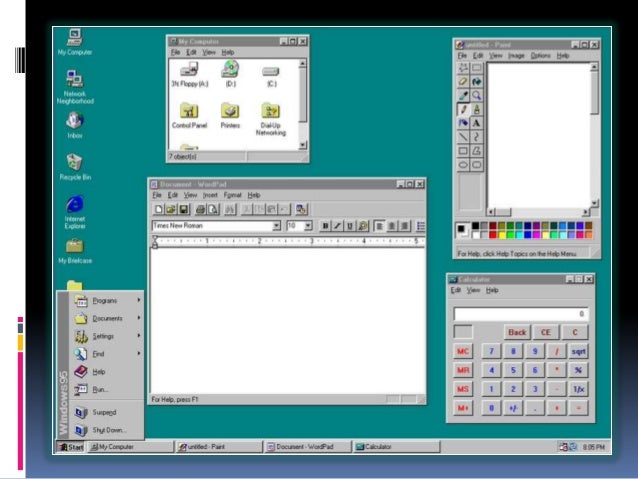Pick the black color swatch in Paint
Viewport: 638px width, 479px height.
pyautogui.click(x=475, y=226)
